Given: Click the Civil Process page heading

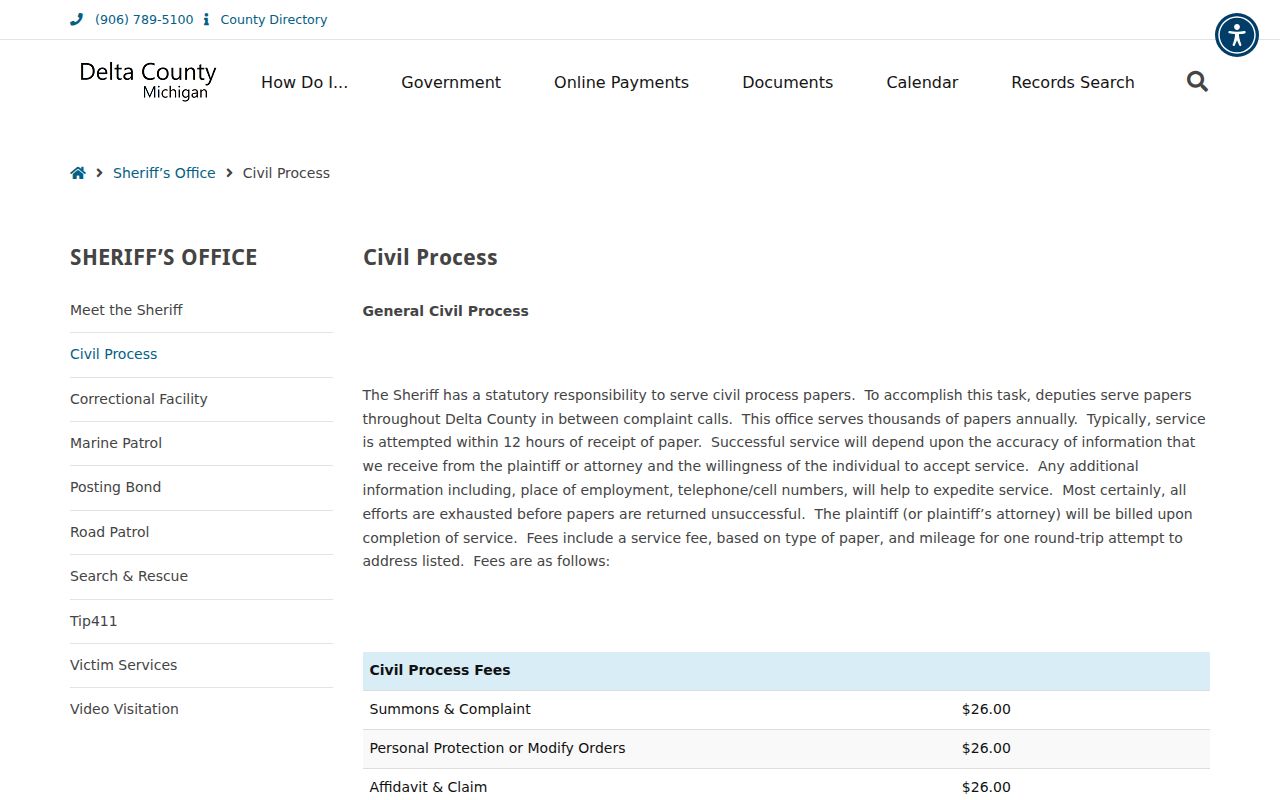Looking at the screenshot, I should pos(430,257).
